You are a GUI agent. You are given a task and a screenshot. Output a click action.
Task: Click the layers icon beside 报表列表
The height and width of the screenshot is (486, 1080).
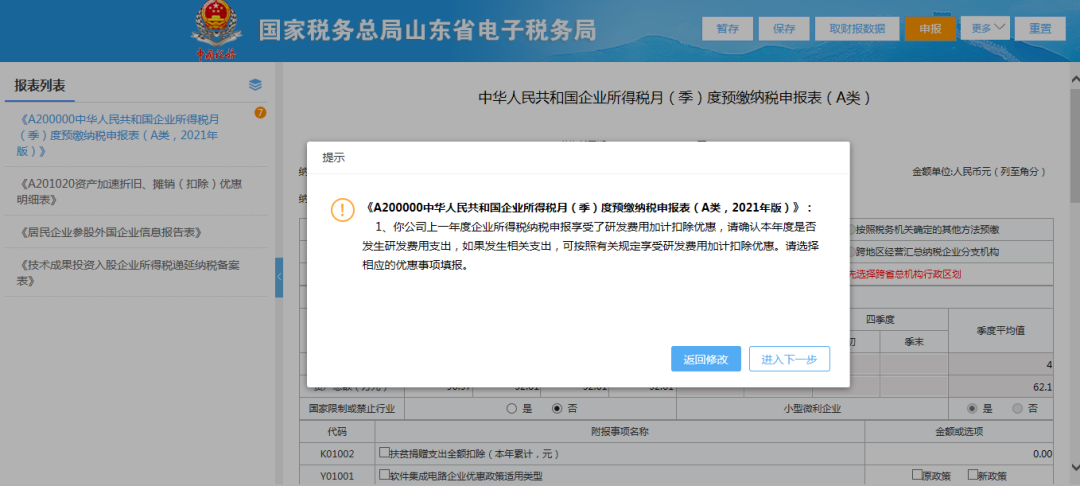[256, 85]
